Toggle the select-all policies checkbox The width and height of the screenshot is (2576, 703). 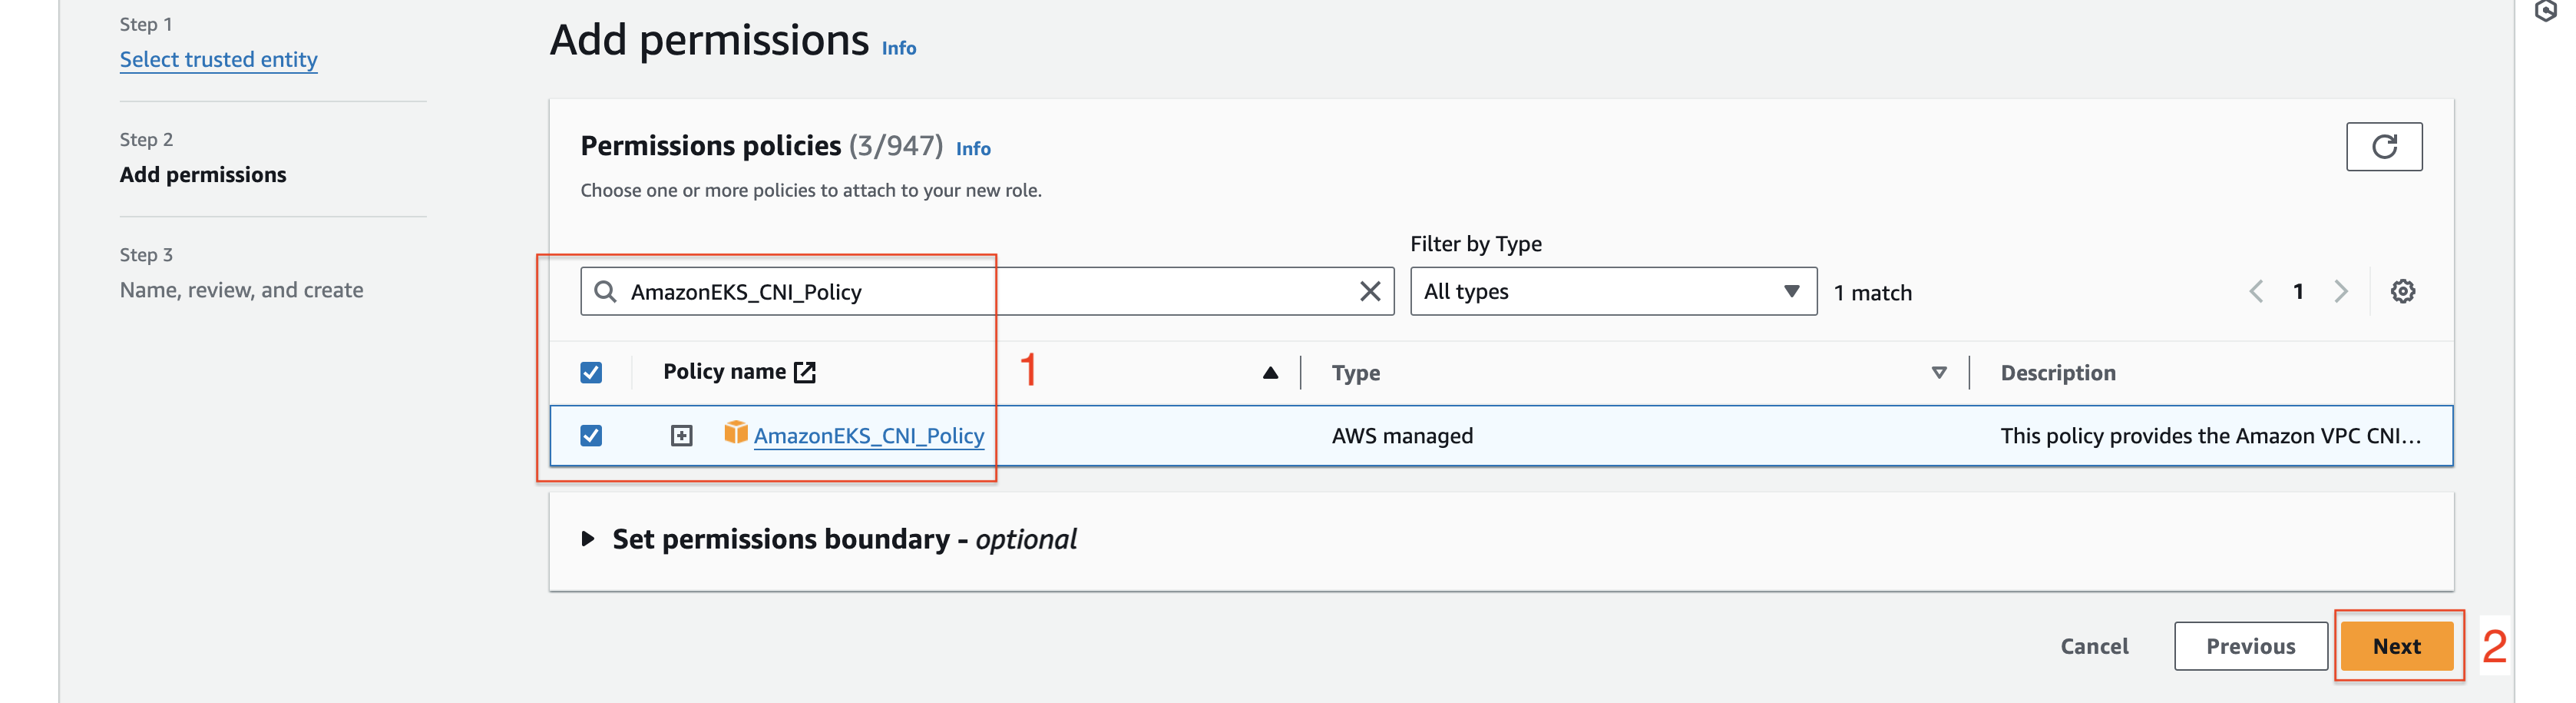(x=591, y=373)
